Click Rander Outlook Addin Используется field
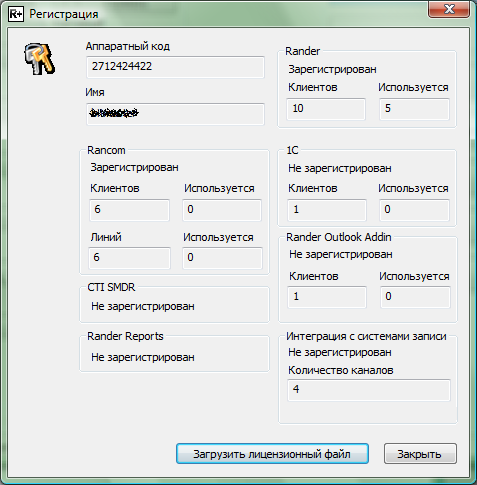The image size is (477, 485). tap(415, 297)
